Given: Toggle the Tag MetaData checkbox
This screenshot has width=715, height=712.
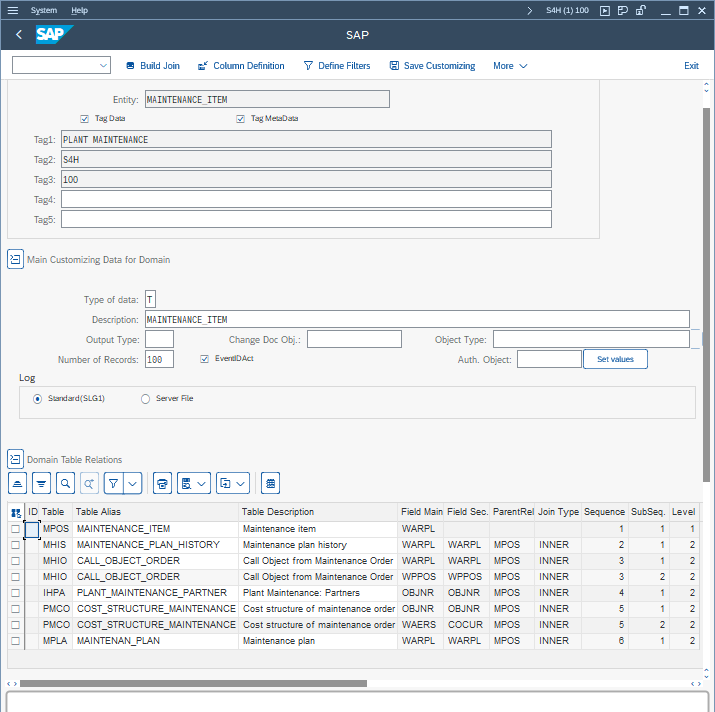Looking at the screenshot, I should pyautogui.click(x=241, y=118).
